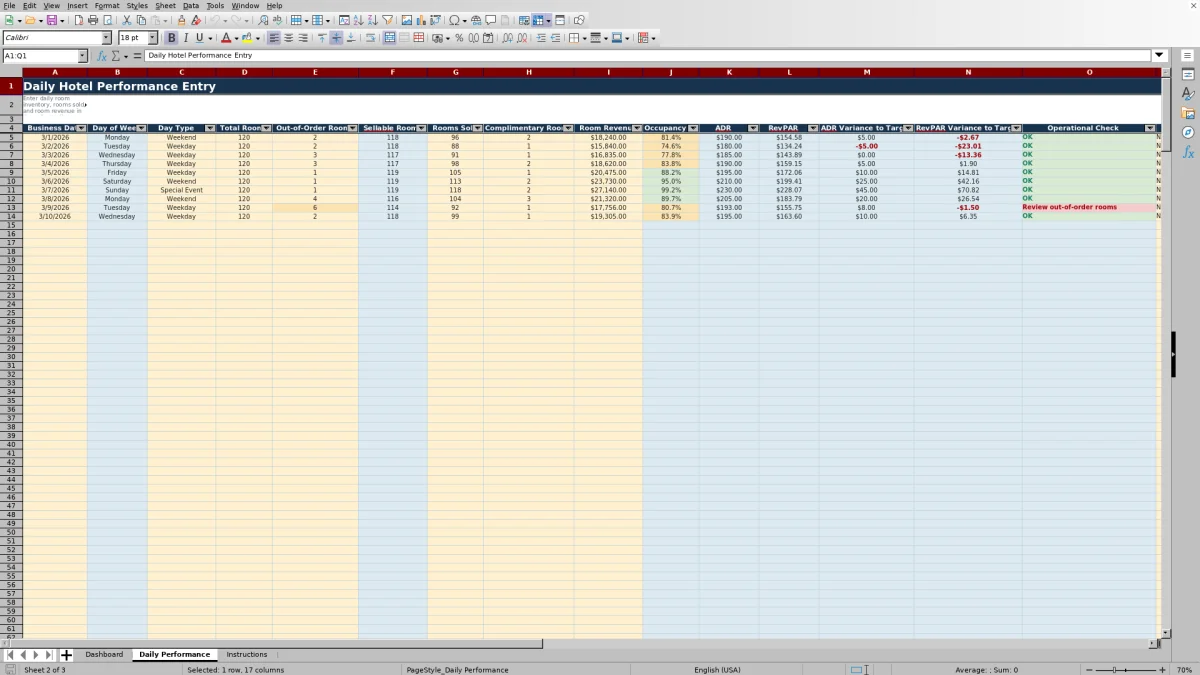Screen dimensions: 1200x675
Task: Click the Insert Comment icon
Action: click(491, 20)
